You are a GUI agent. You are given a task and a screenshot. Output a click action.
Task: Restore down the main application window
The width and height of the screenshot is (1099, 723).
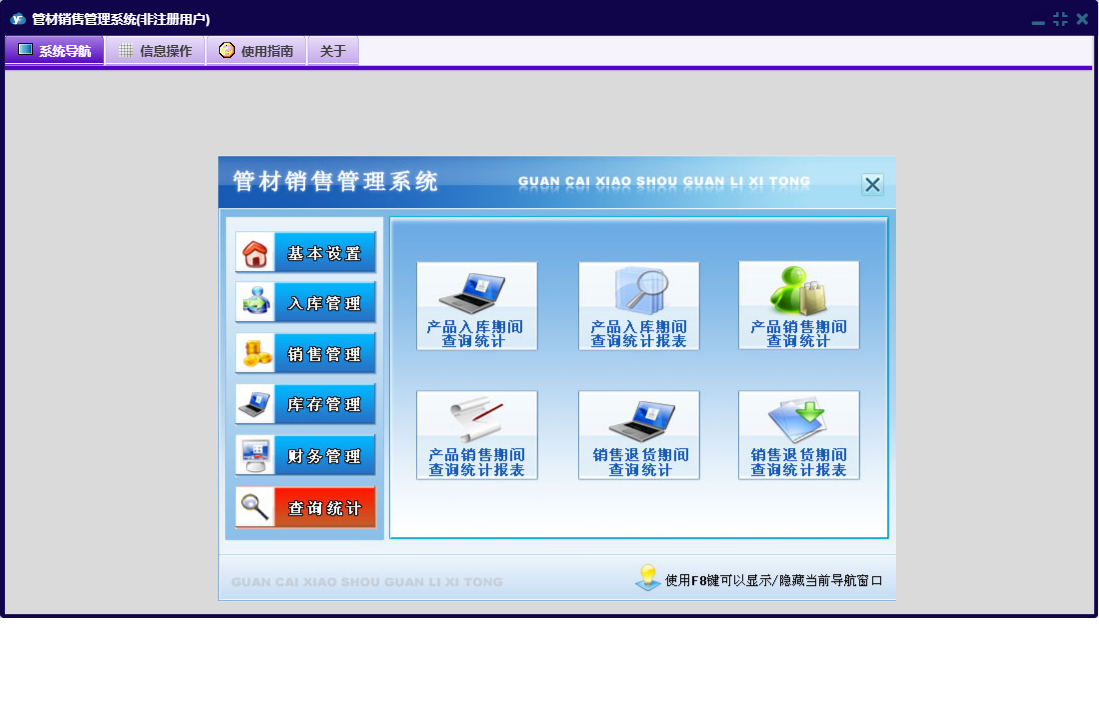pos(1060,19)
